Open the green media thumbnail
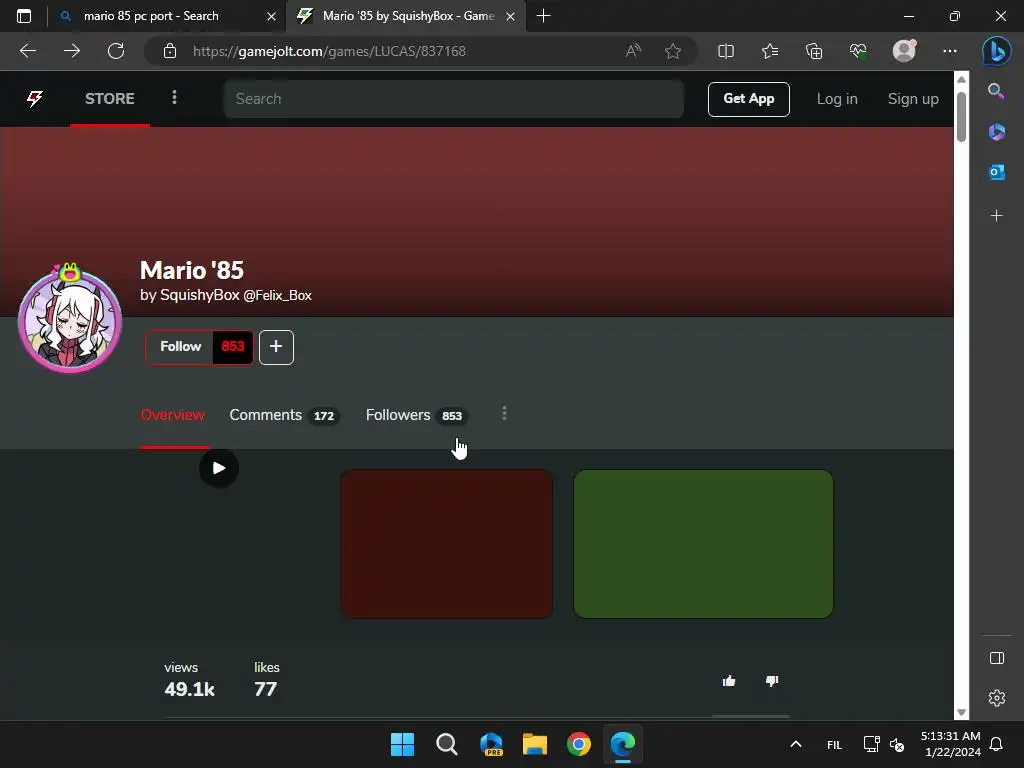This screenshot has height=768, width=1024. pos(703,543)
